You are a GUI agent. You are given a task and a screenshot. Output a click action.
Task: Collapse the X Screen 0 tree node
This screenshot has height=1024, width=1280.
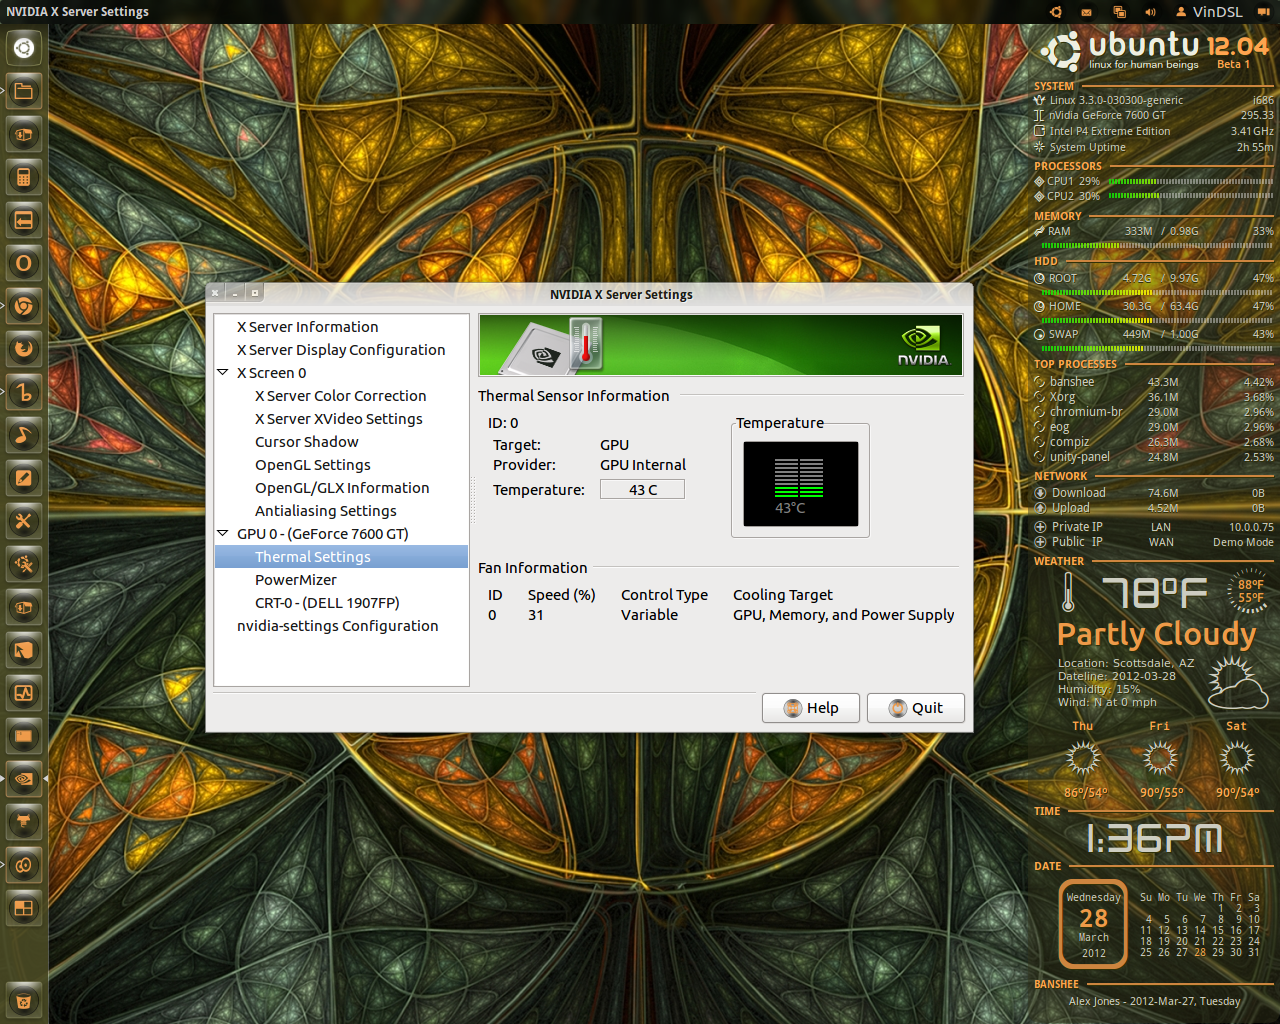pos(223,372)
